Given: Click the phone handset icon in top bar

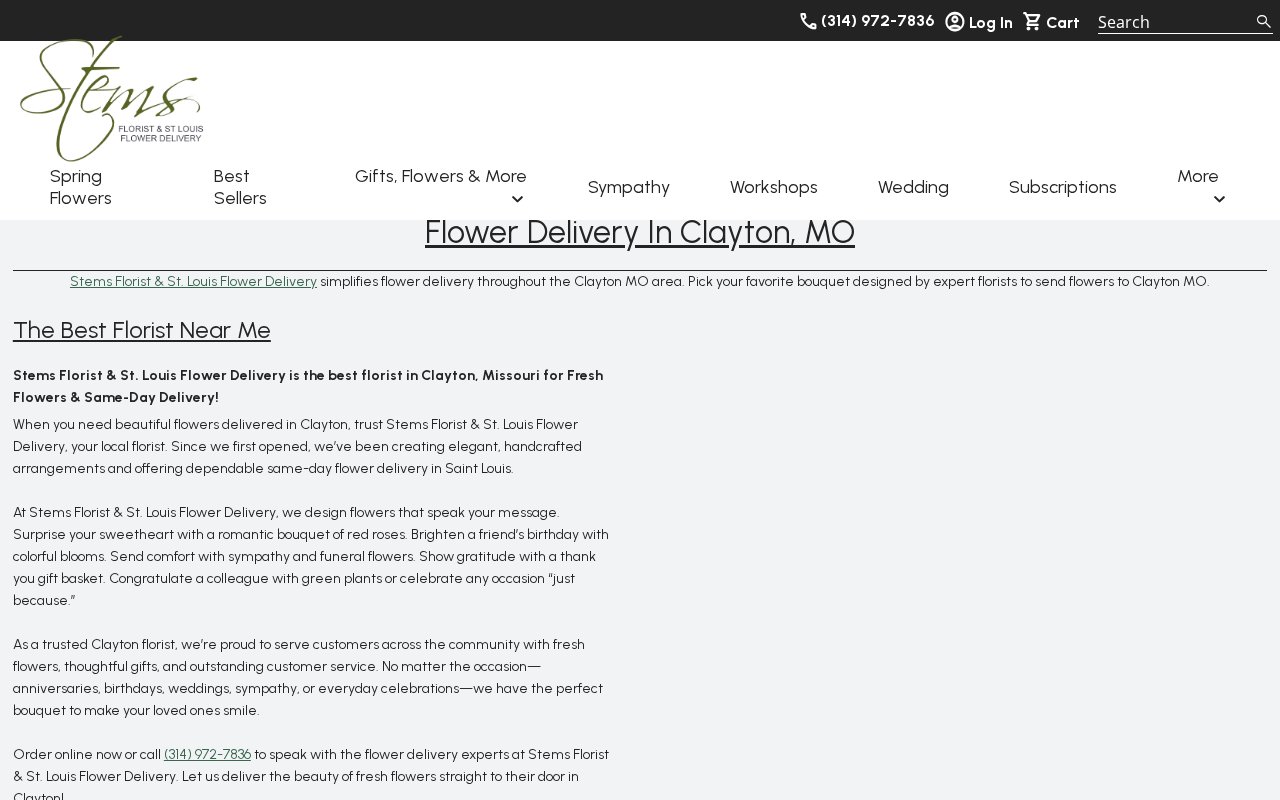Looking at the screenshot, I should 808,21.
